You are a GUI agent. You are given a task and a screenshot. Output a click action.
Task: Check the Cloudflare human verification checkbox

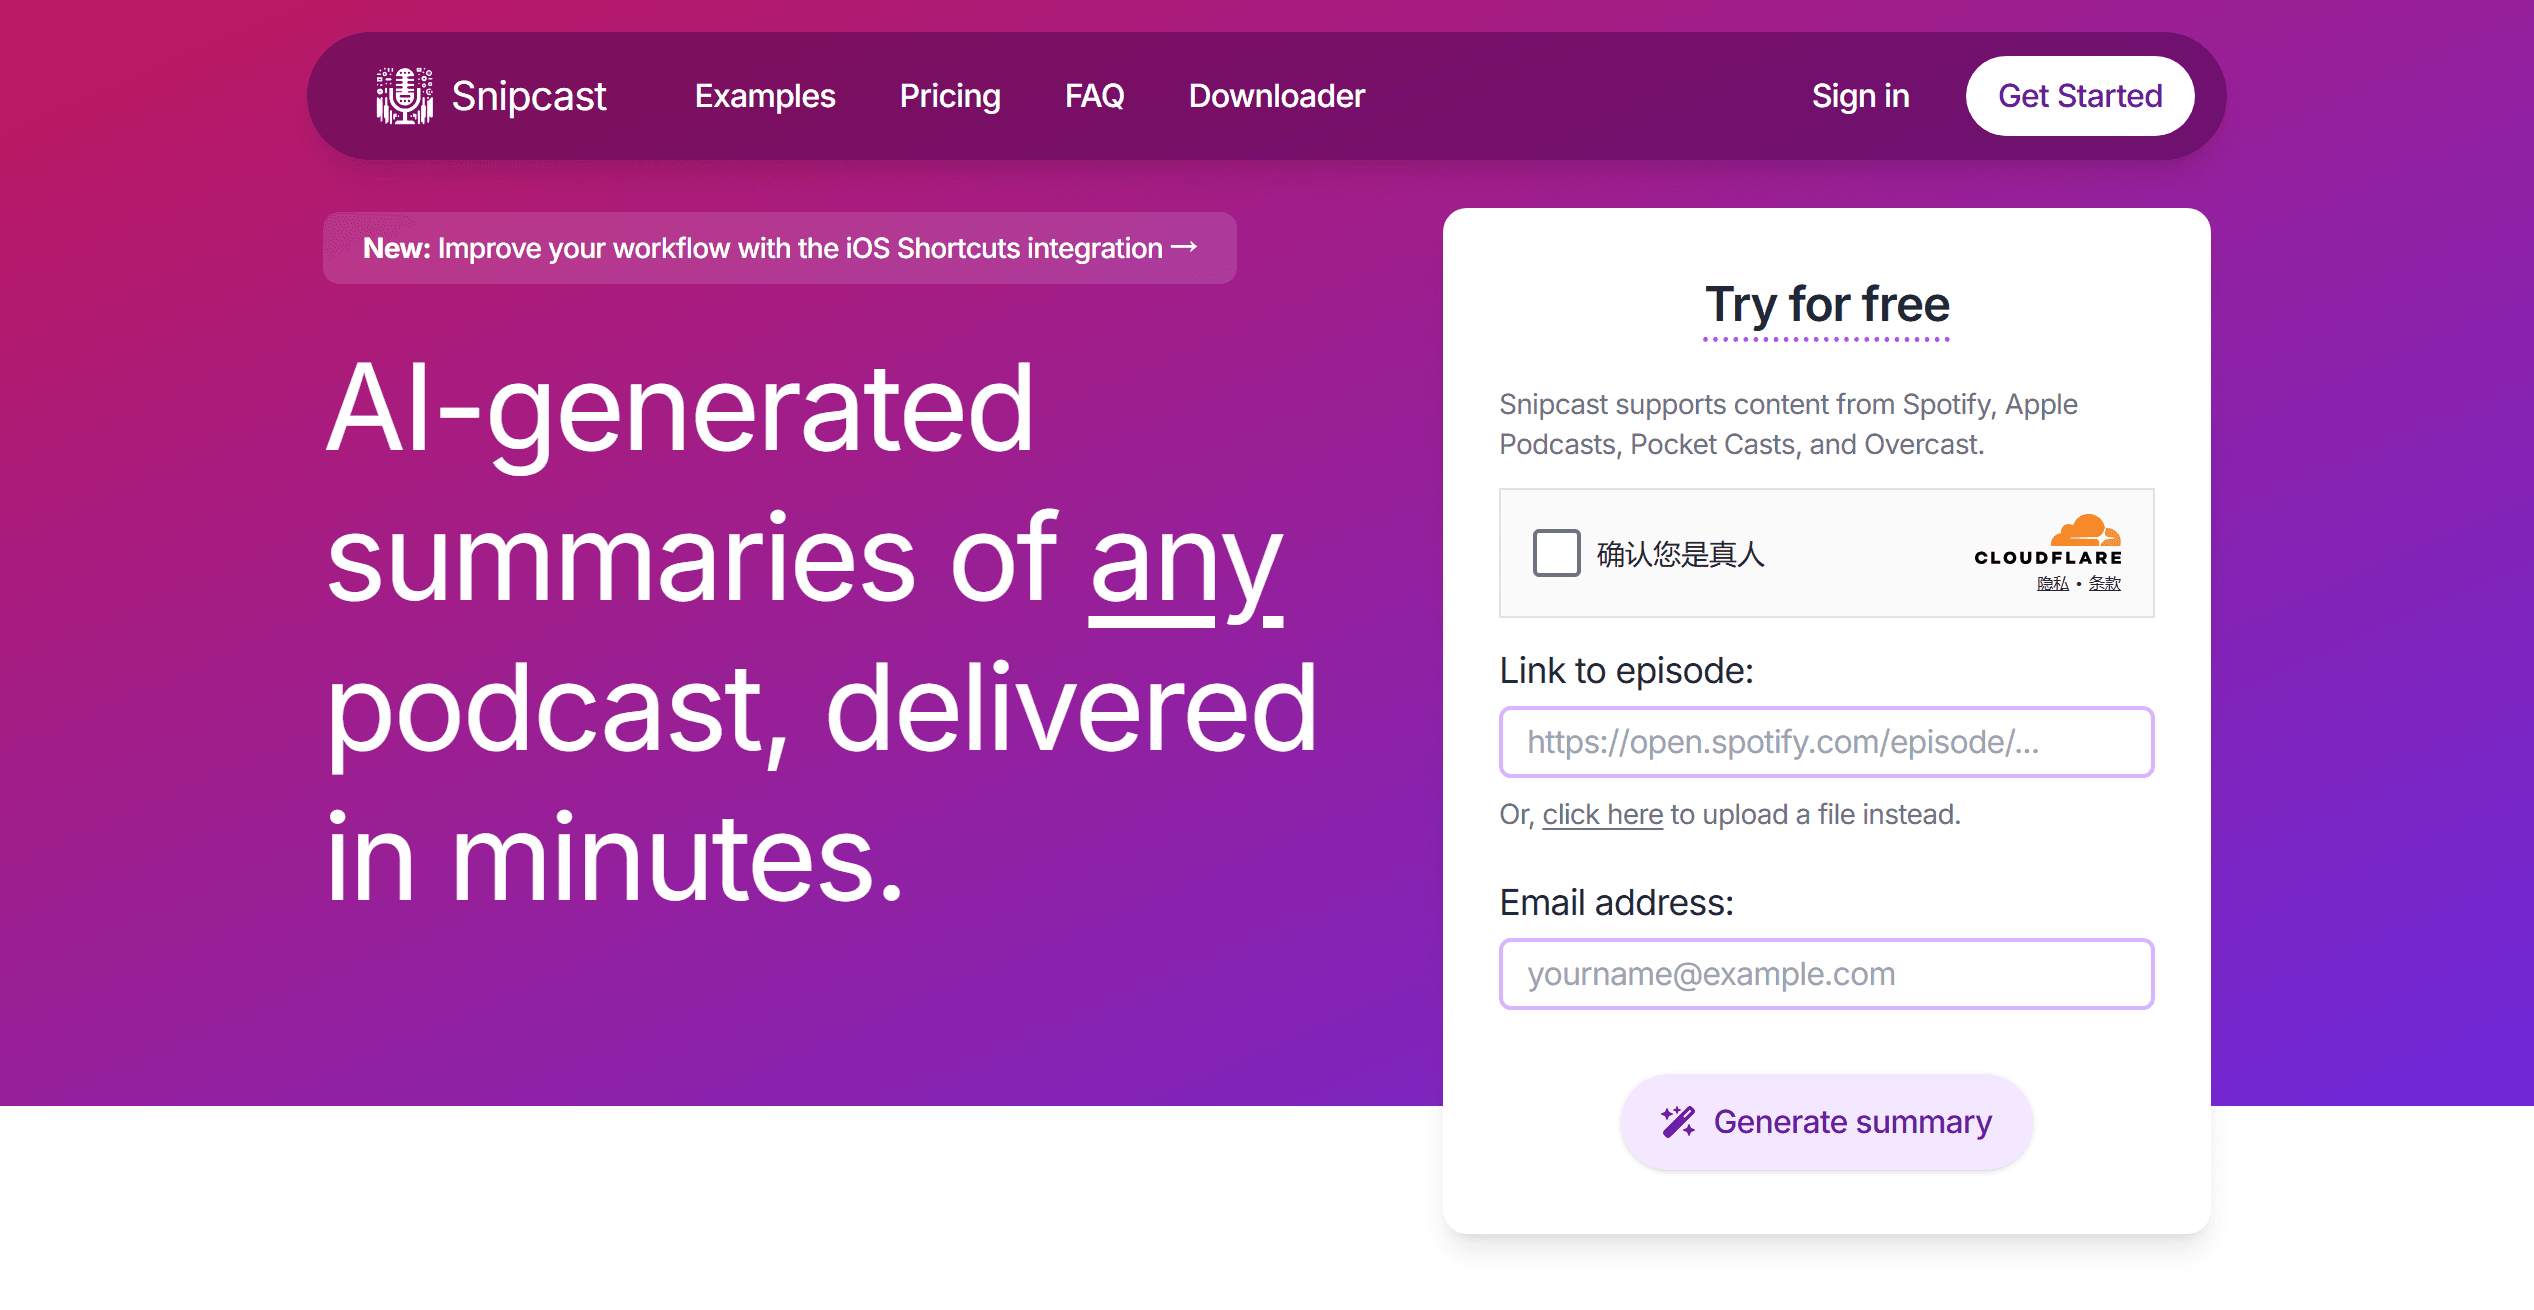click(x=1556, y=553)
